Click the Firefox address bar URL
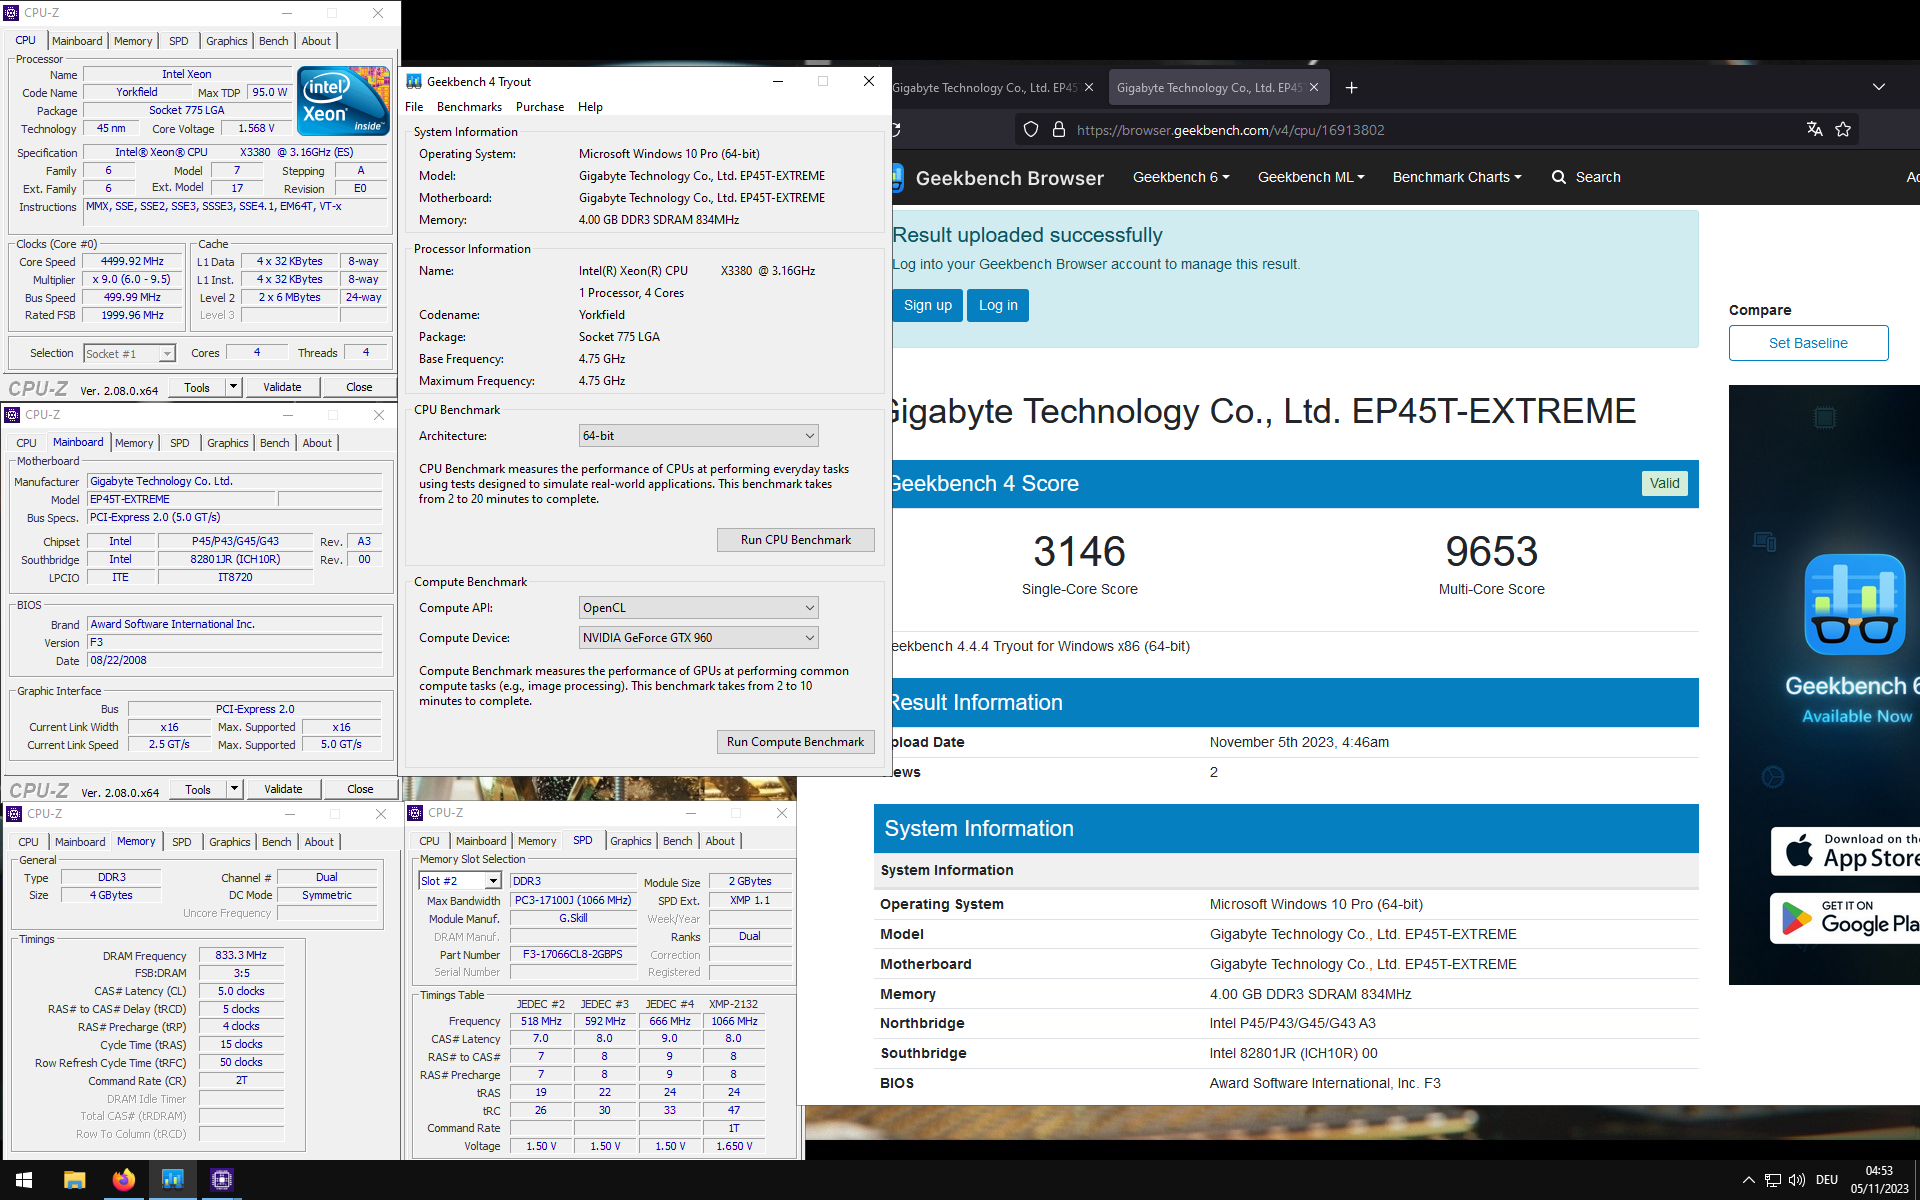The width and height of the screenshot is (1920, 1200). tap(1230, 130)
